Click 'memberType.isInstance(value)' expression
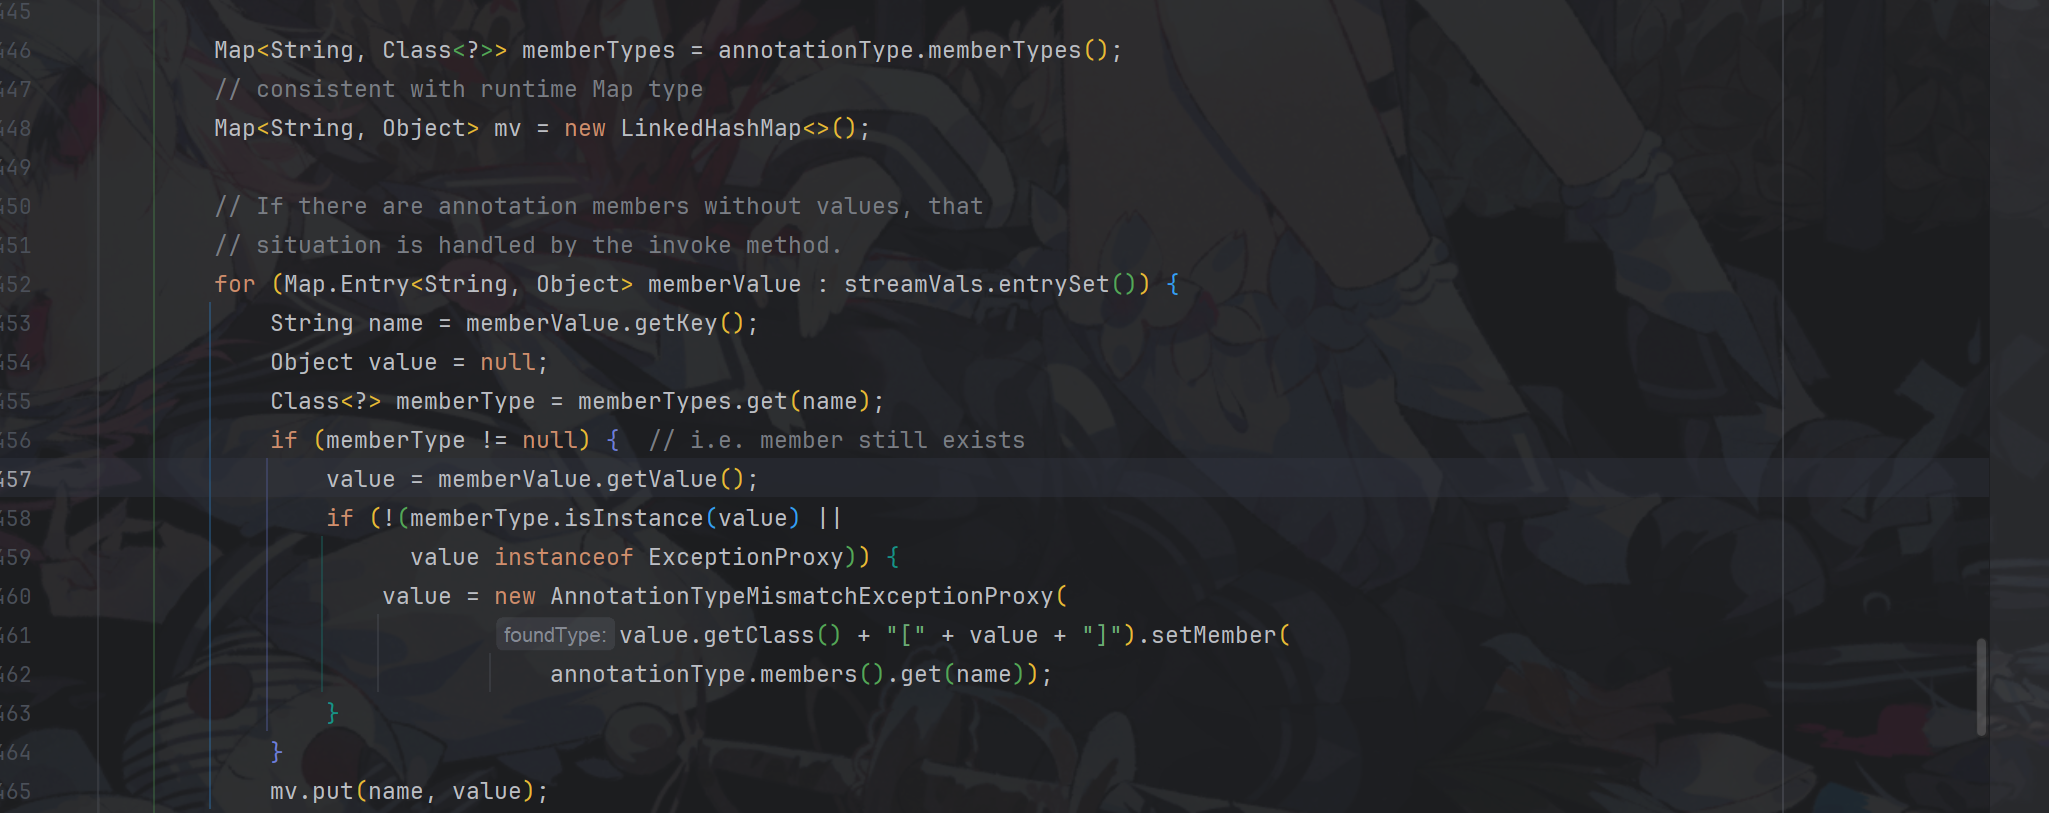This screenshot has height=813, width=2049. (x=605, y=518)
